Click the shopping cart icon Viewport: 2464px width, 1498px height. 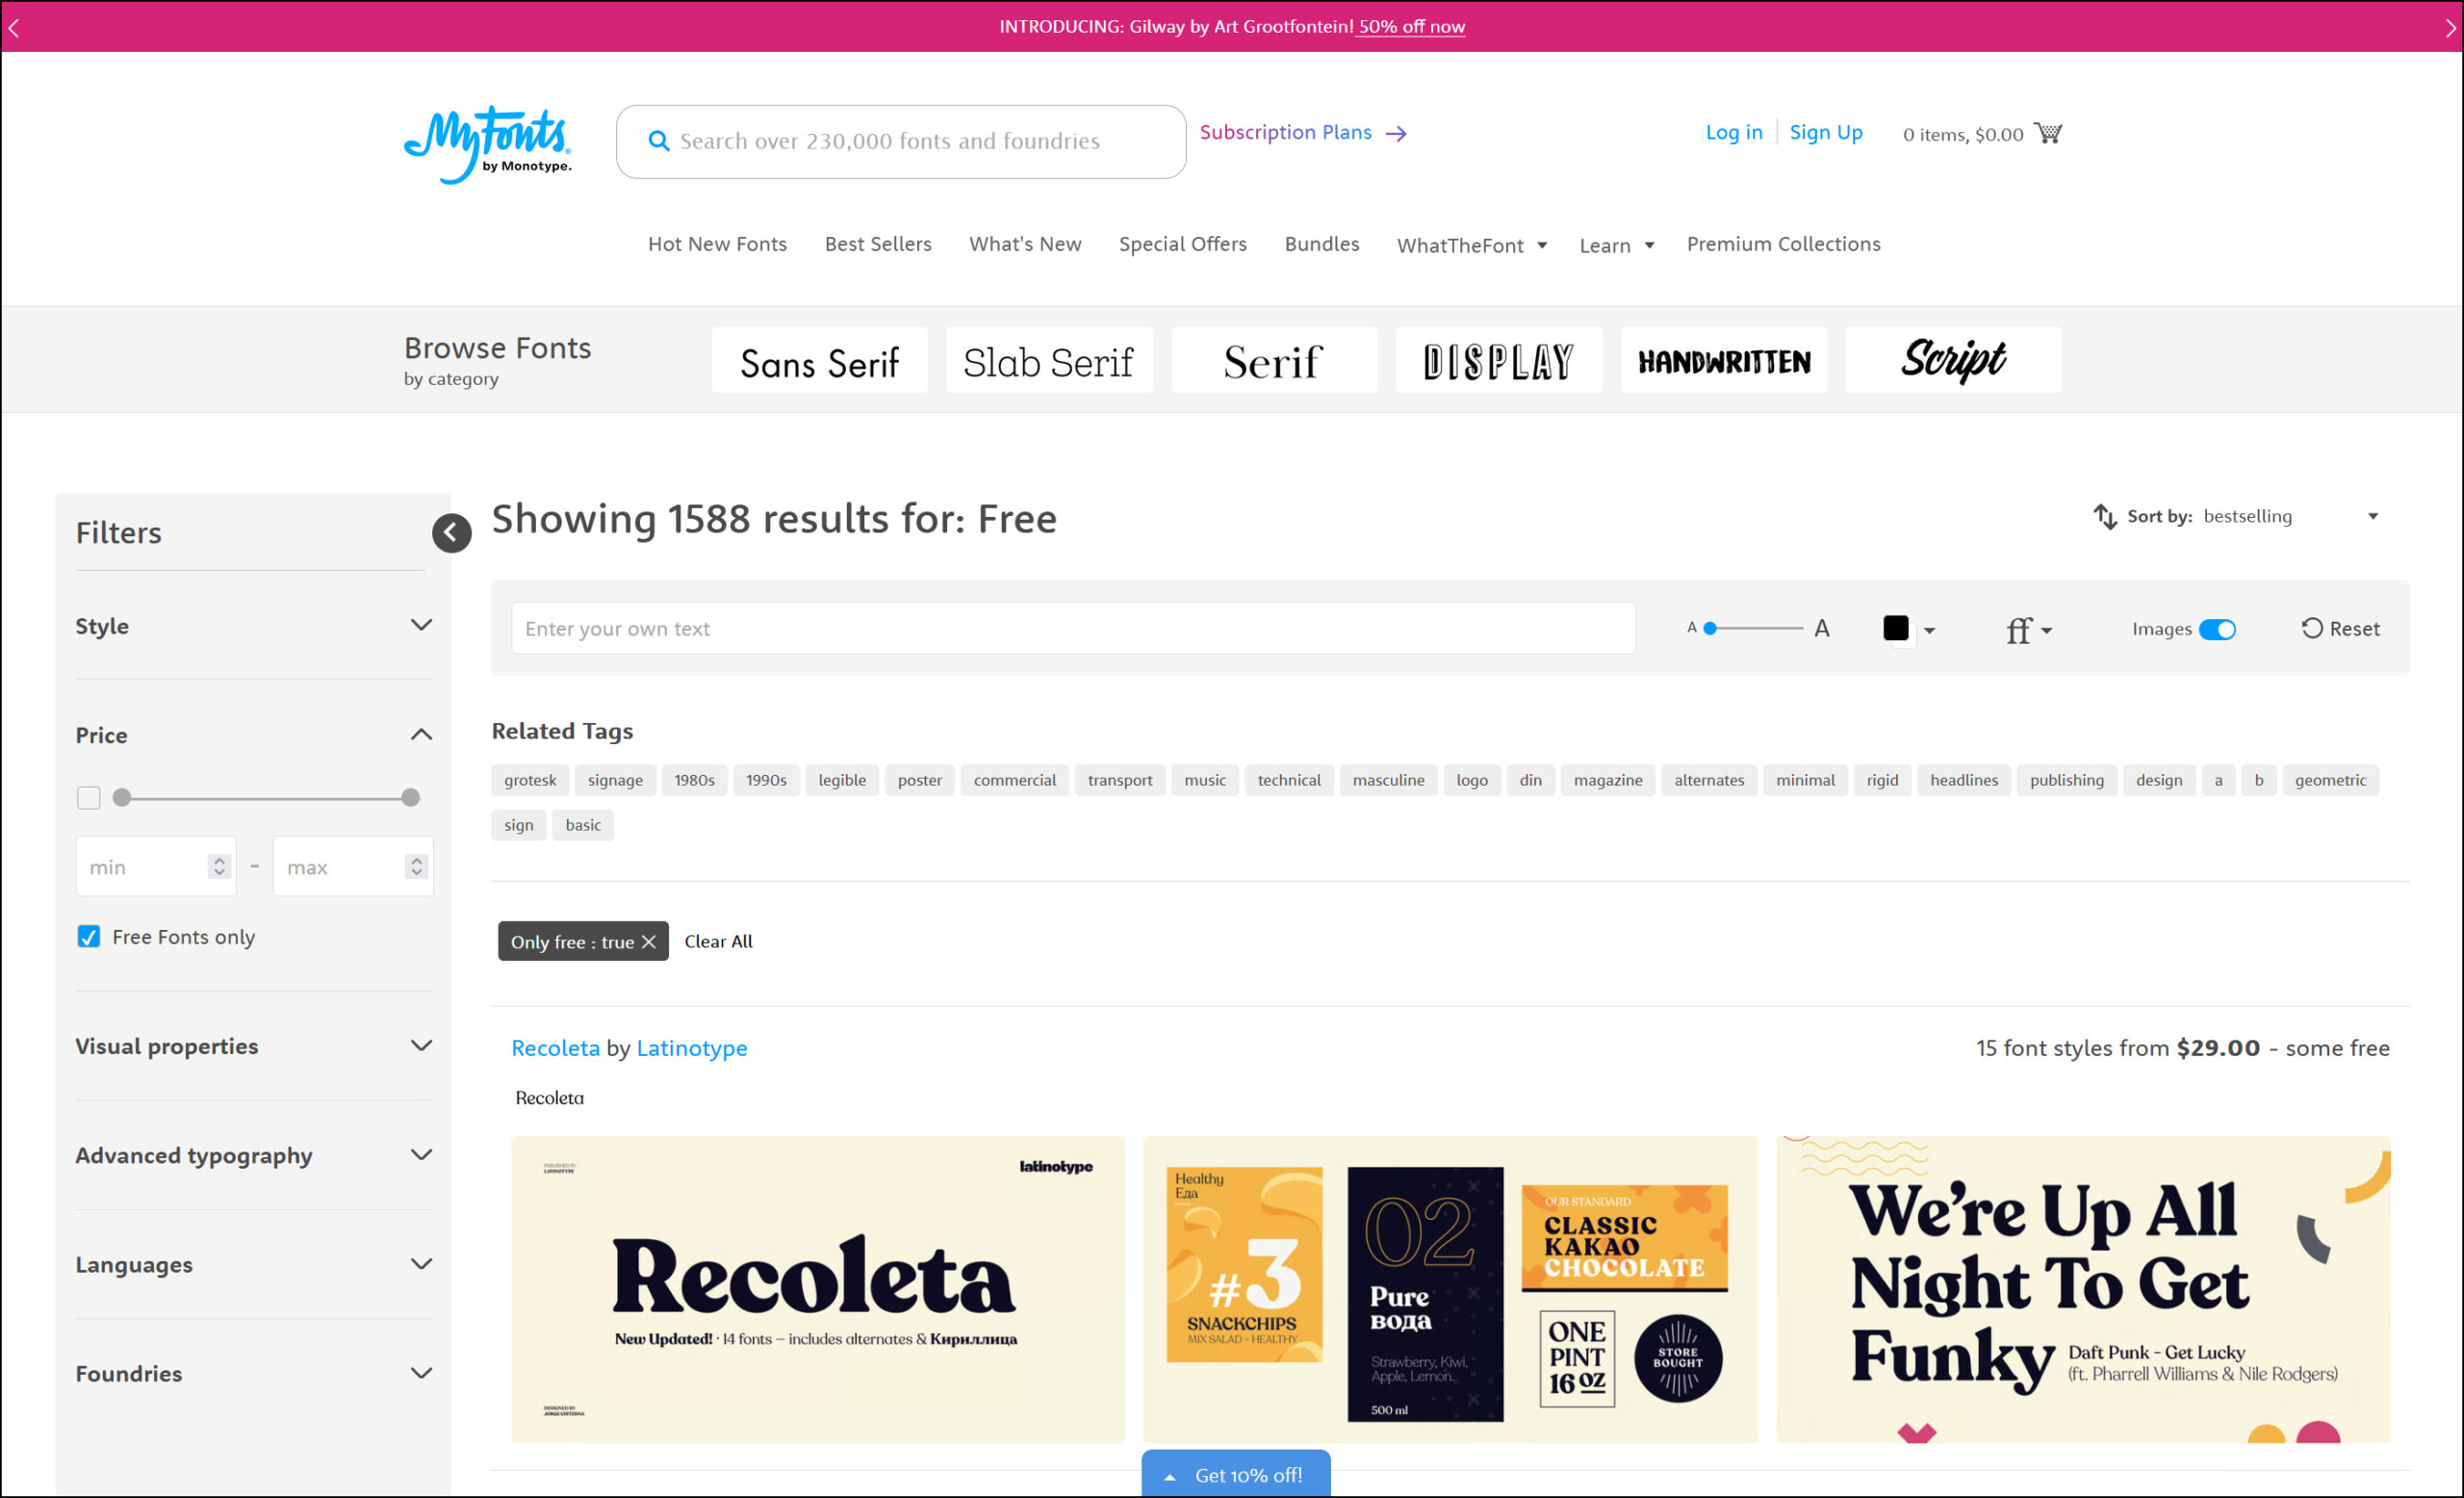pyautogui.click(x=2048, y=133)
